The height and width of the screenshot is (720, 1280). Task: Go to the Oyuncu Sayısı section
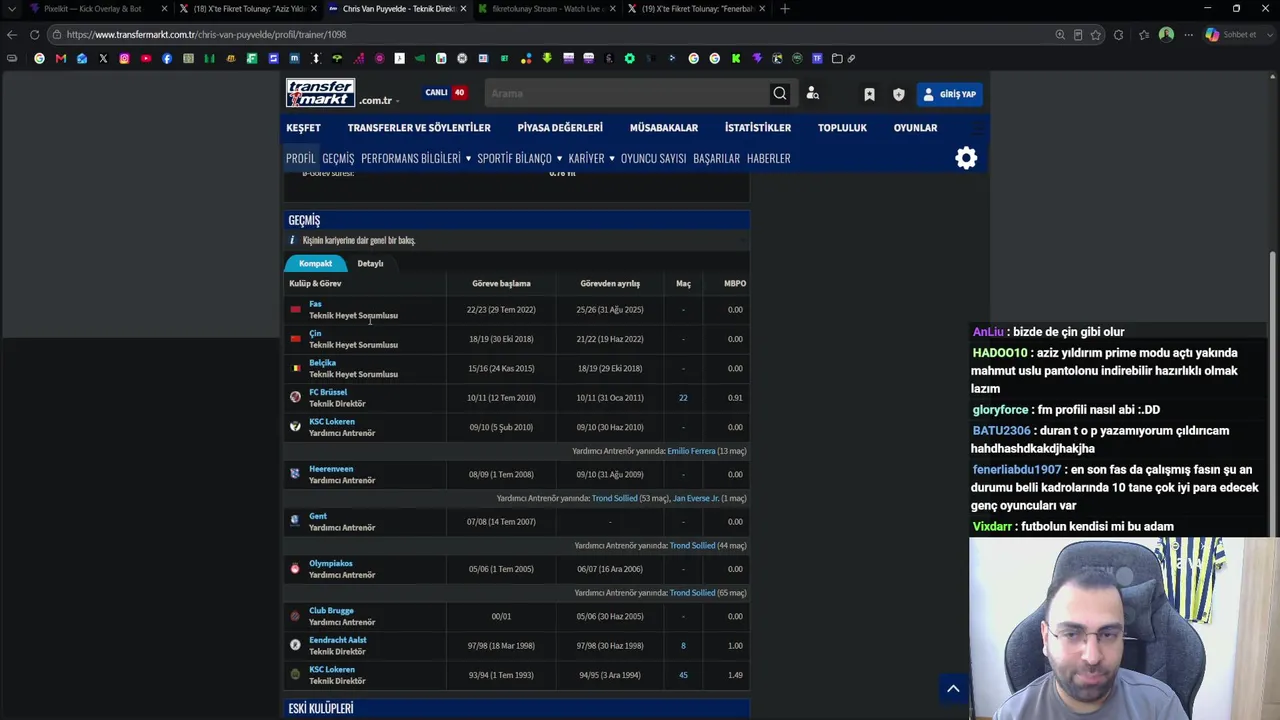tap(653, 158)
